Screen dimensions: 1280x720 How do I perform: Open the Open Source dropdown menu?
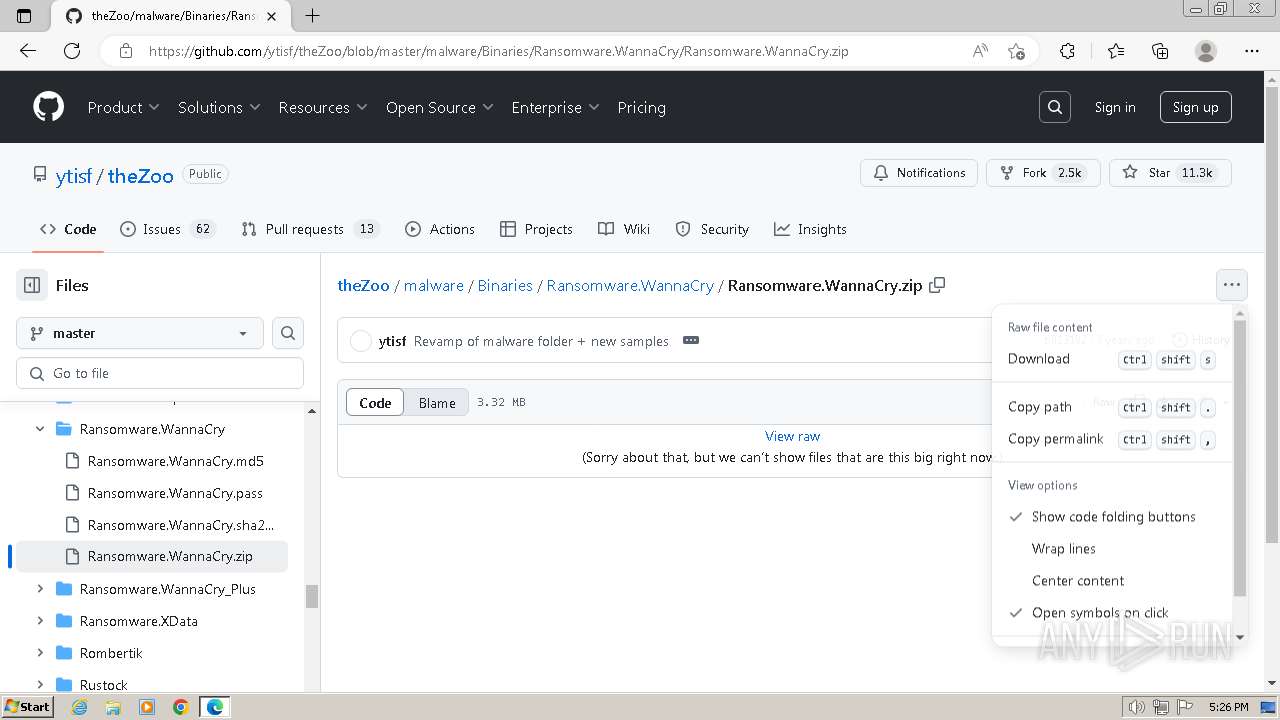pos(440,107)
